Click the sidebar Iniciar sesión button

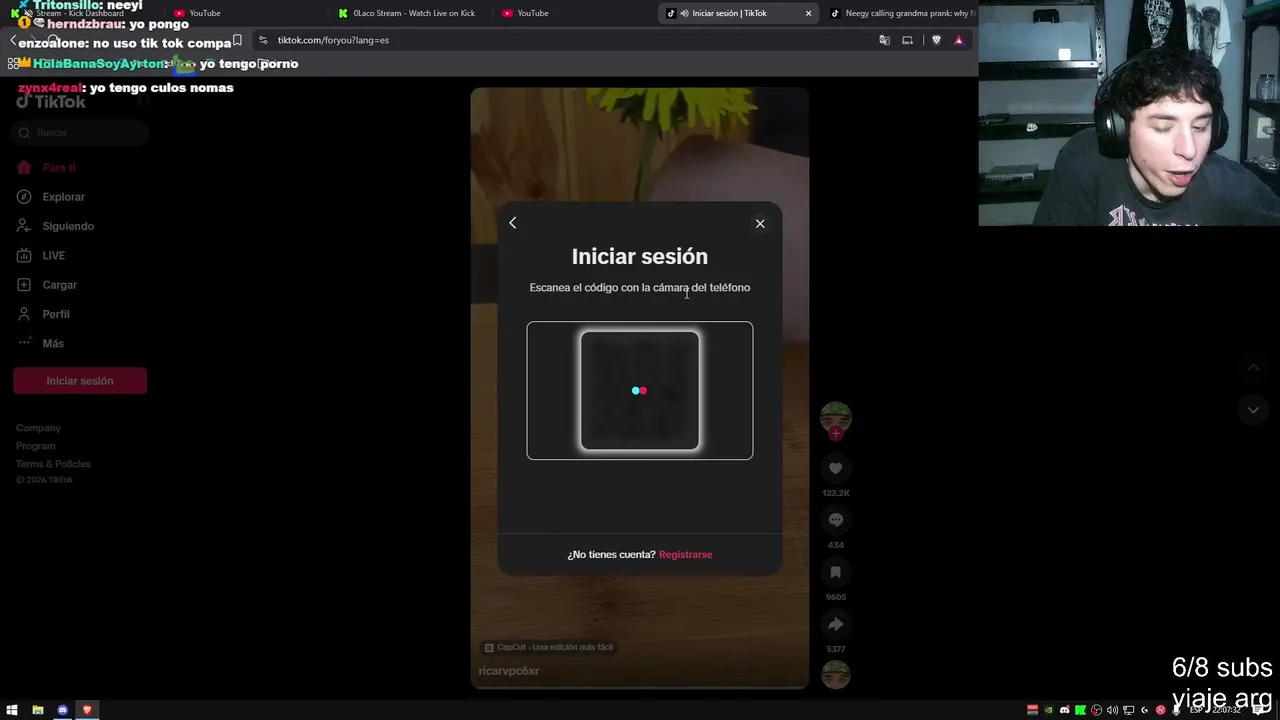pyautogui.click(x=80, y=381)
